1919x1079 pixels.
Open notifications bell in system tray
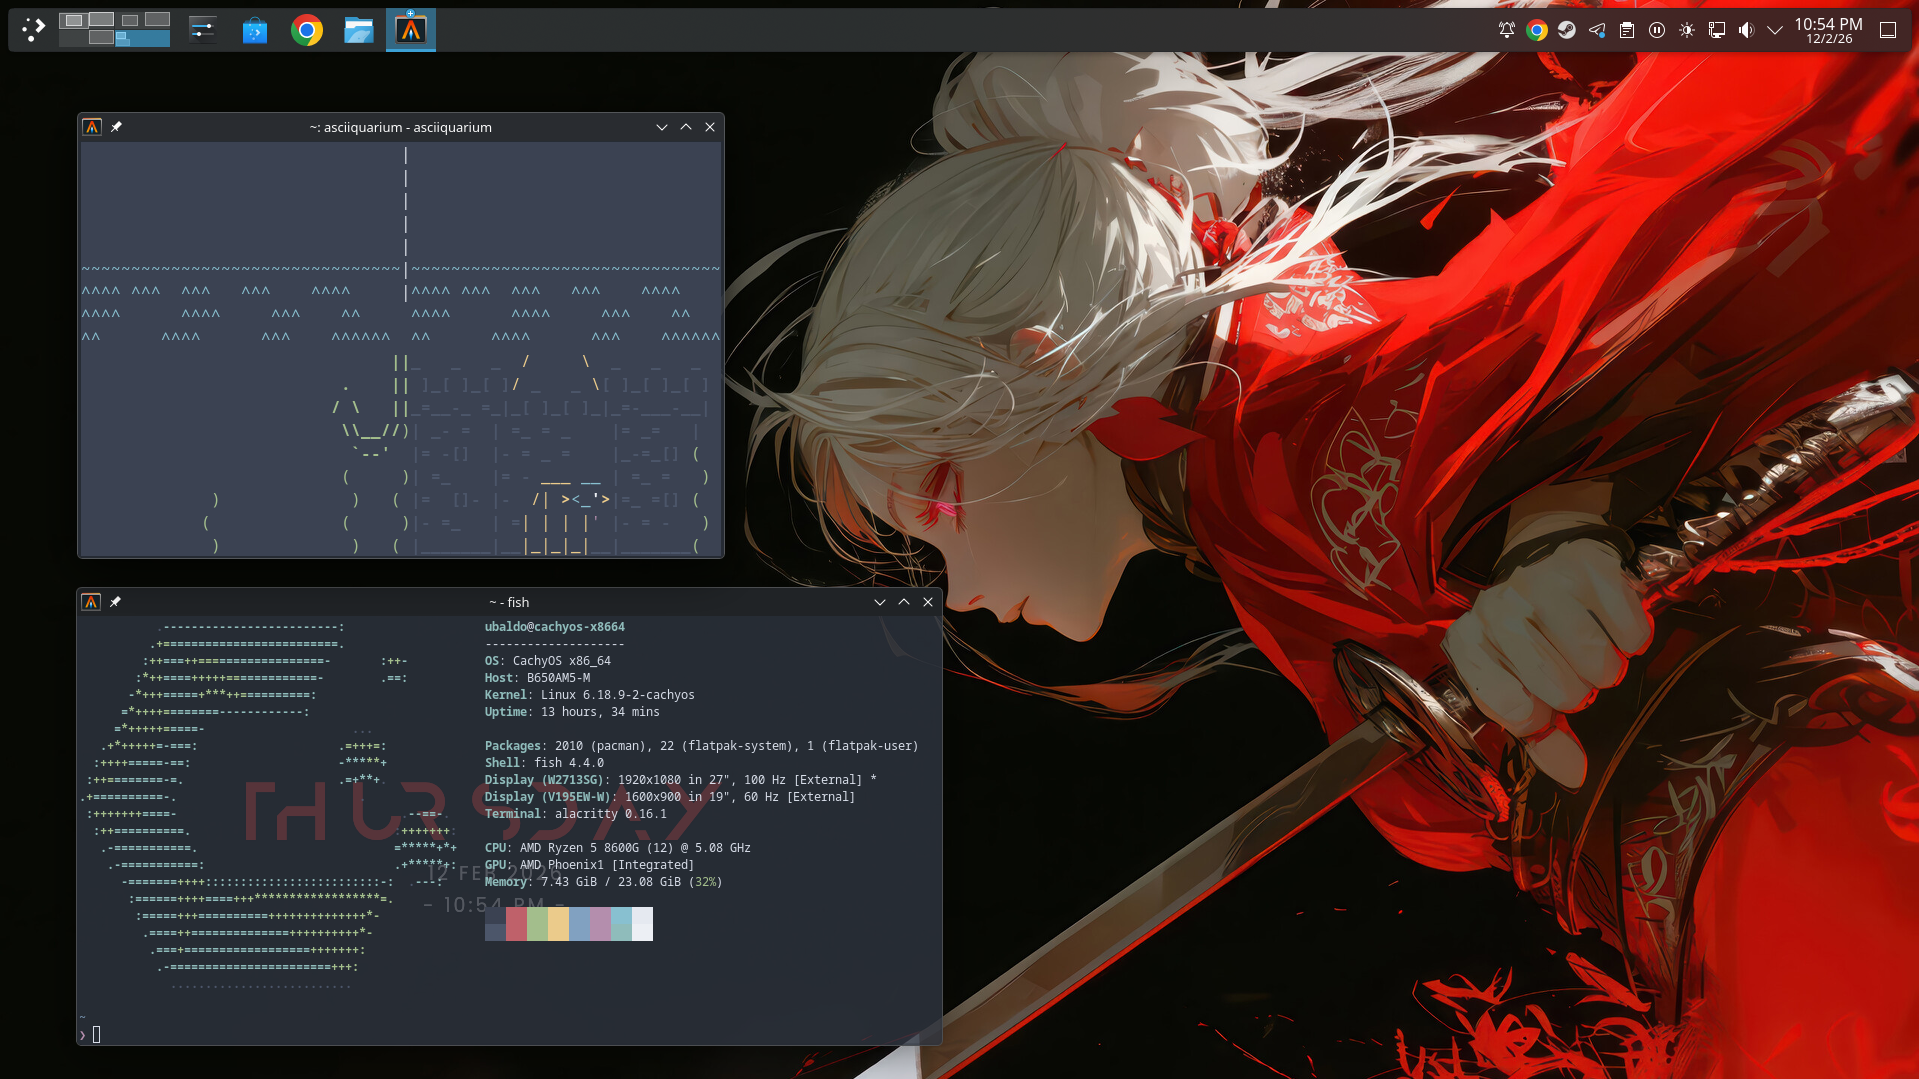[1507, 30]
